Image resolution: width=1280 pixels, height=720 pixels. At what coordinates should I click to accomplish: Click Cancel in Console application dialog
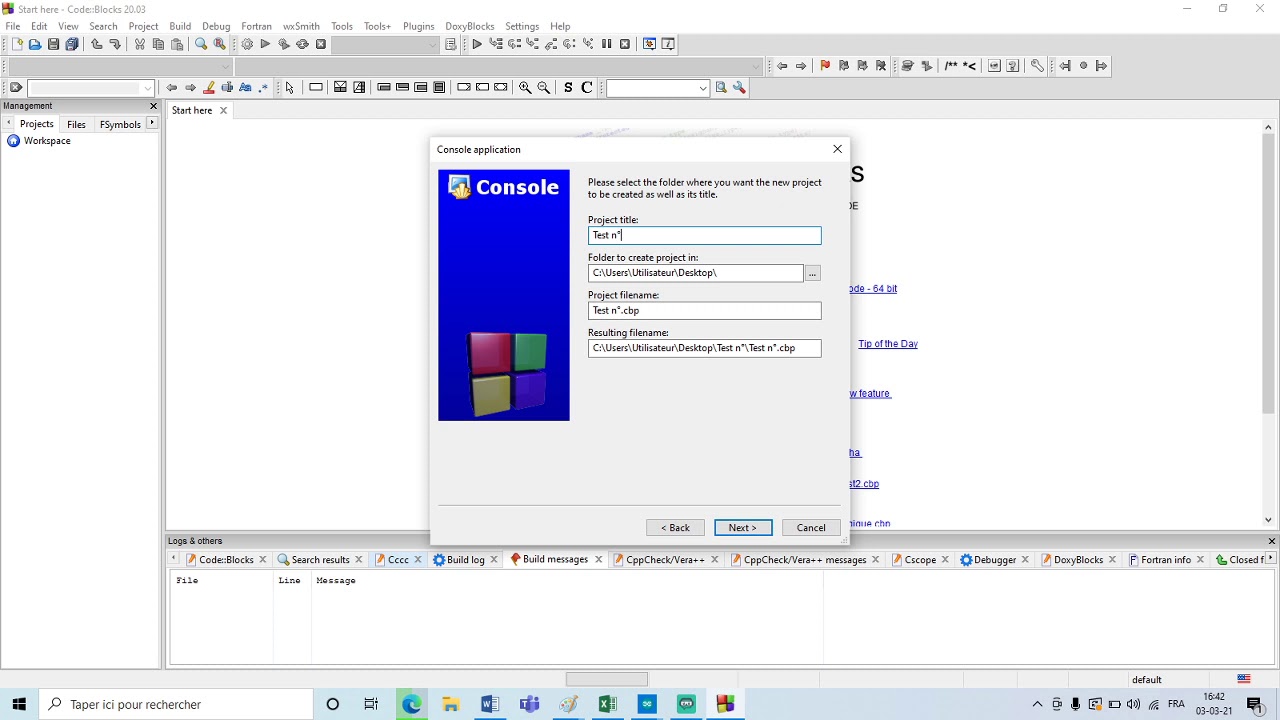point(811,528)
